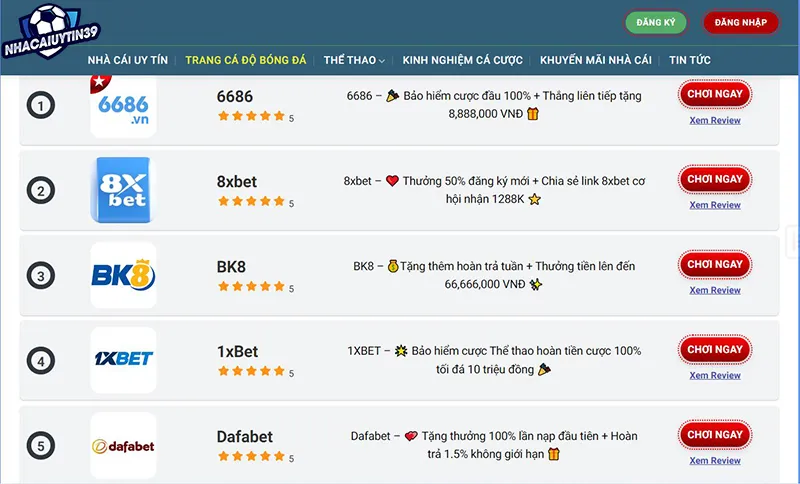Open the 6686.vn logo tile
This screenshot has width=800, height=484.
click(123, 107)
